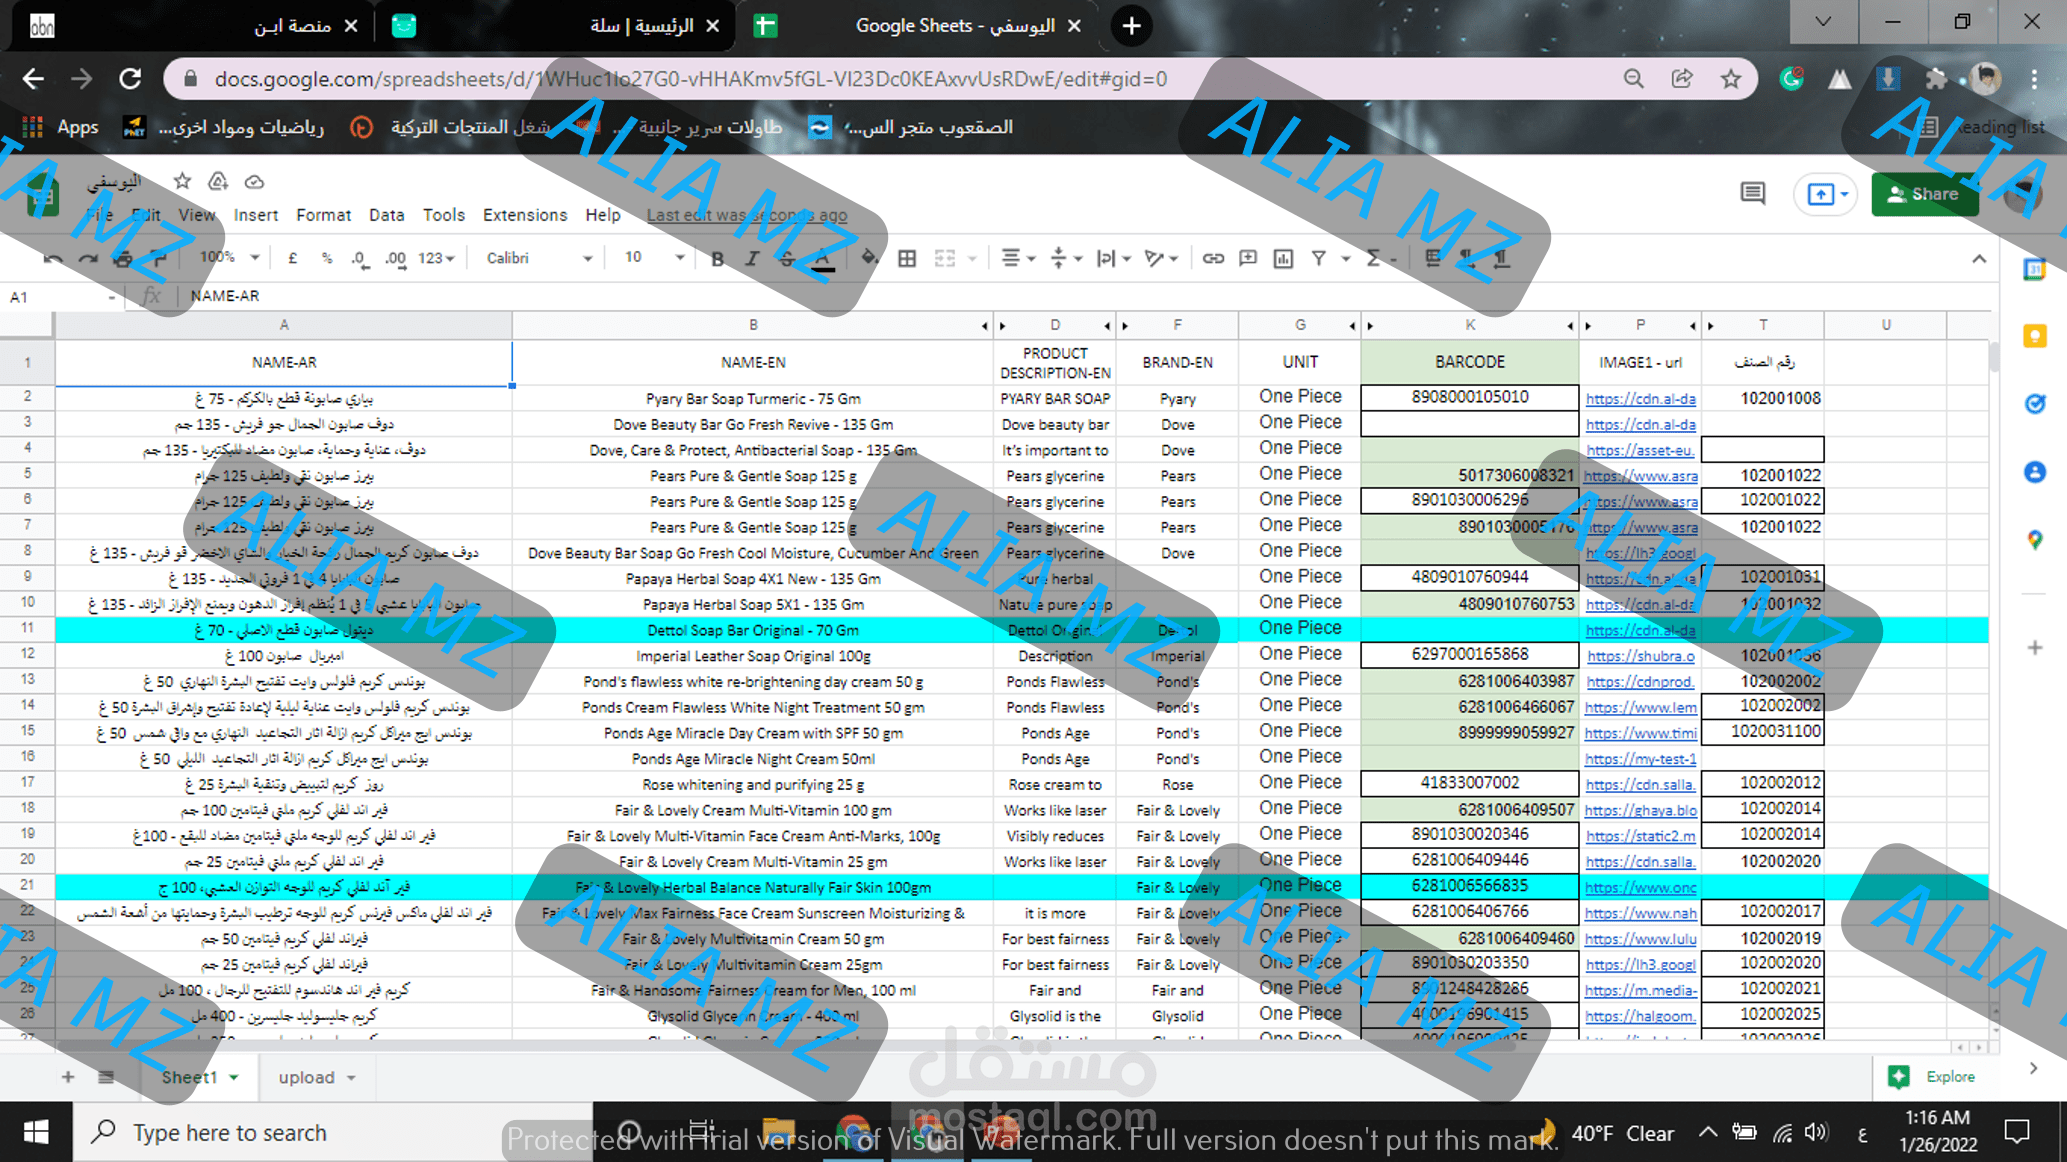Open the functions sigma icon
The height and width of the screenshot is (1162, 2067).
click(x=1373, y=259)
